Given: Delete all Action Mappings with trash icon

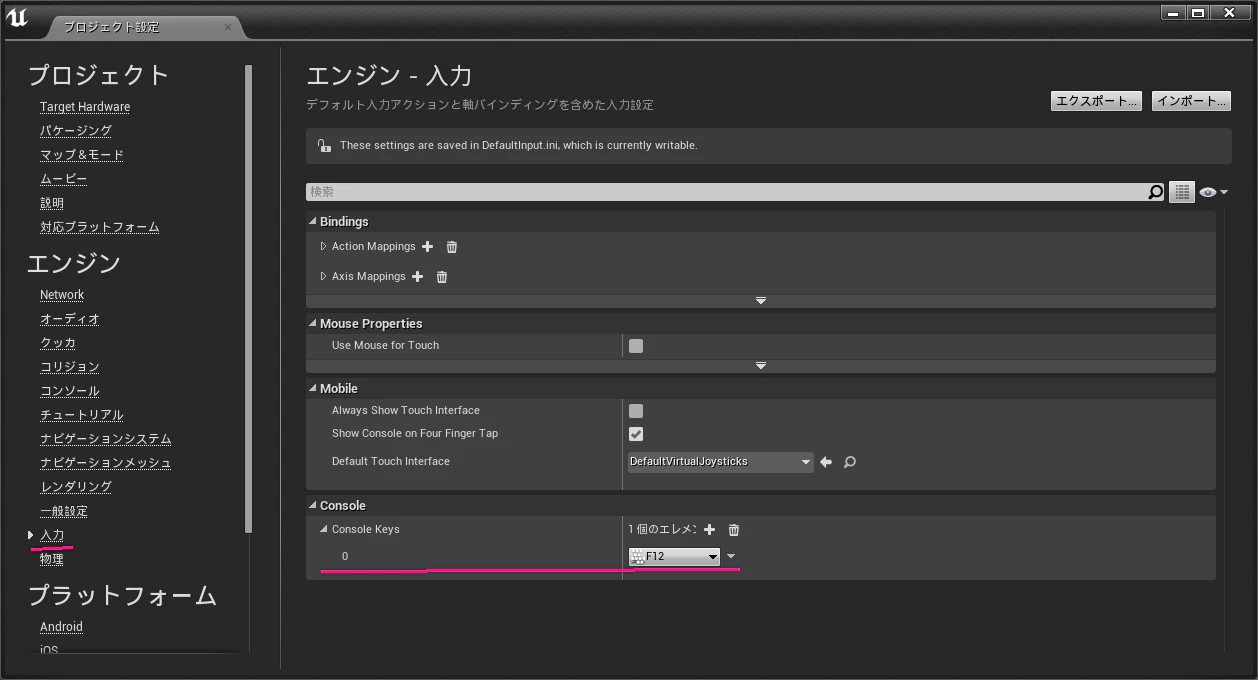Looking at the screenshot, I should pos(452,247).
